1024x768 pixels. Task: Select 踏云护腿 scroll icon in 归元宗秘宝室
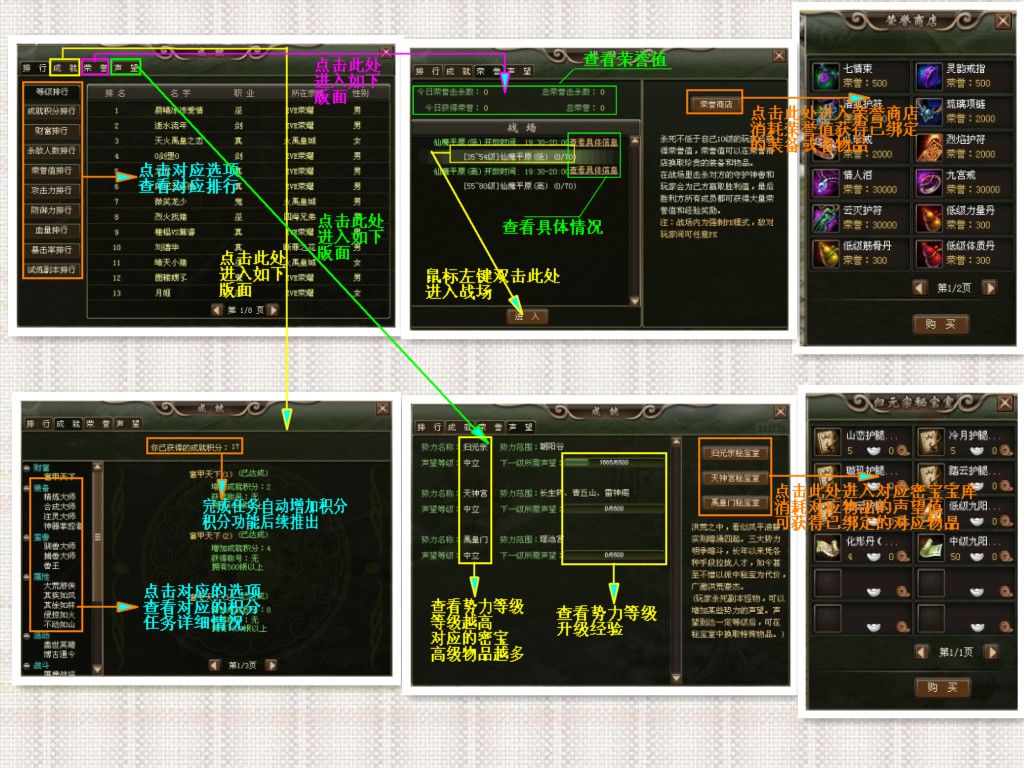coord(931,477)
